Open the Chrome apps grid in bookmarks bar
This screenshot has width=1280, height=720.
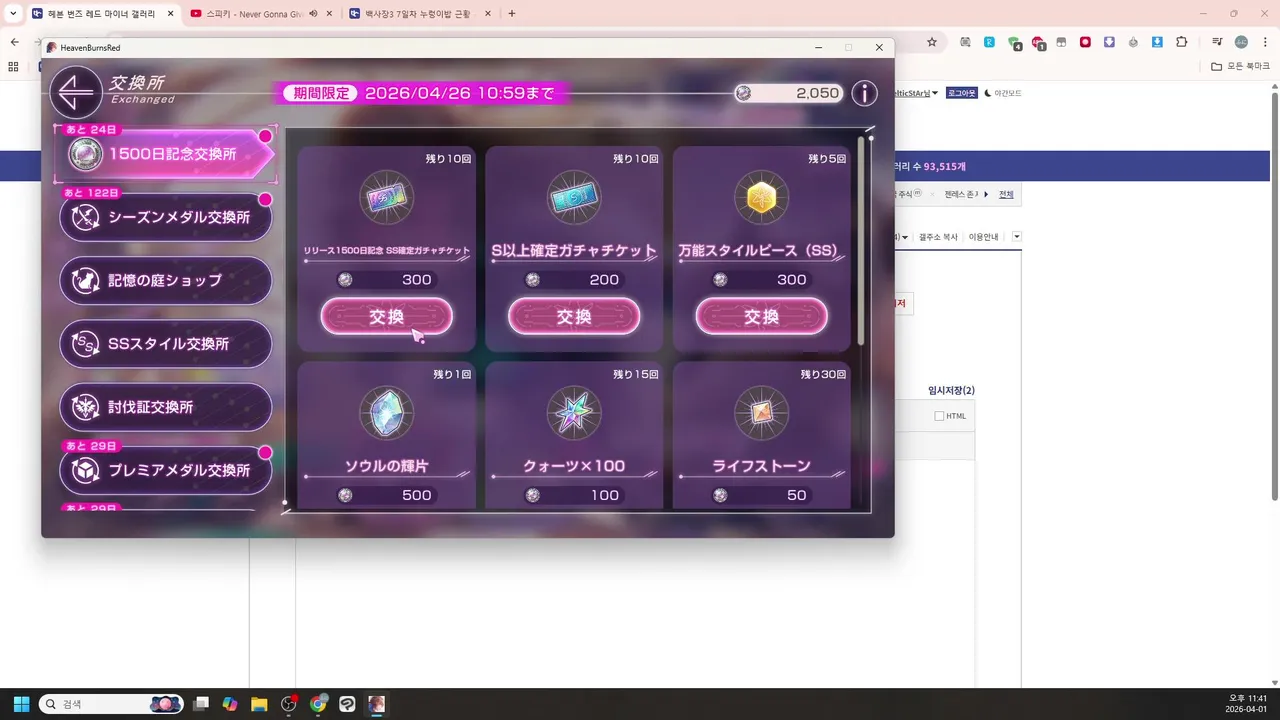13,66
